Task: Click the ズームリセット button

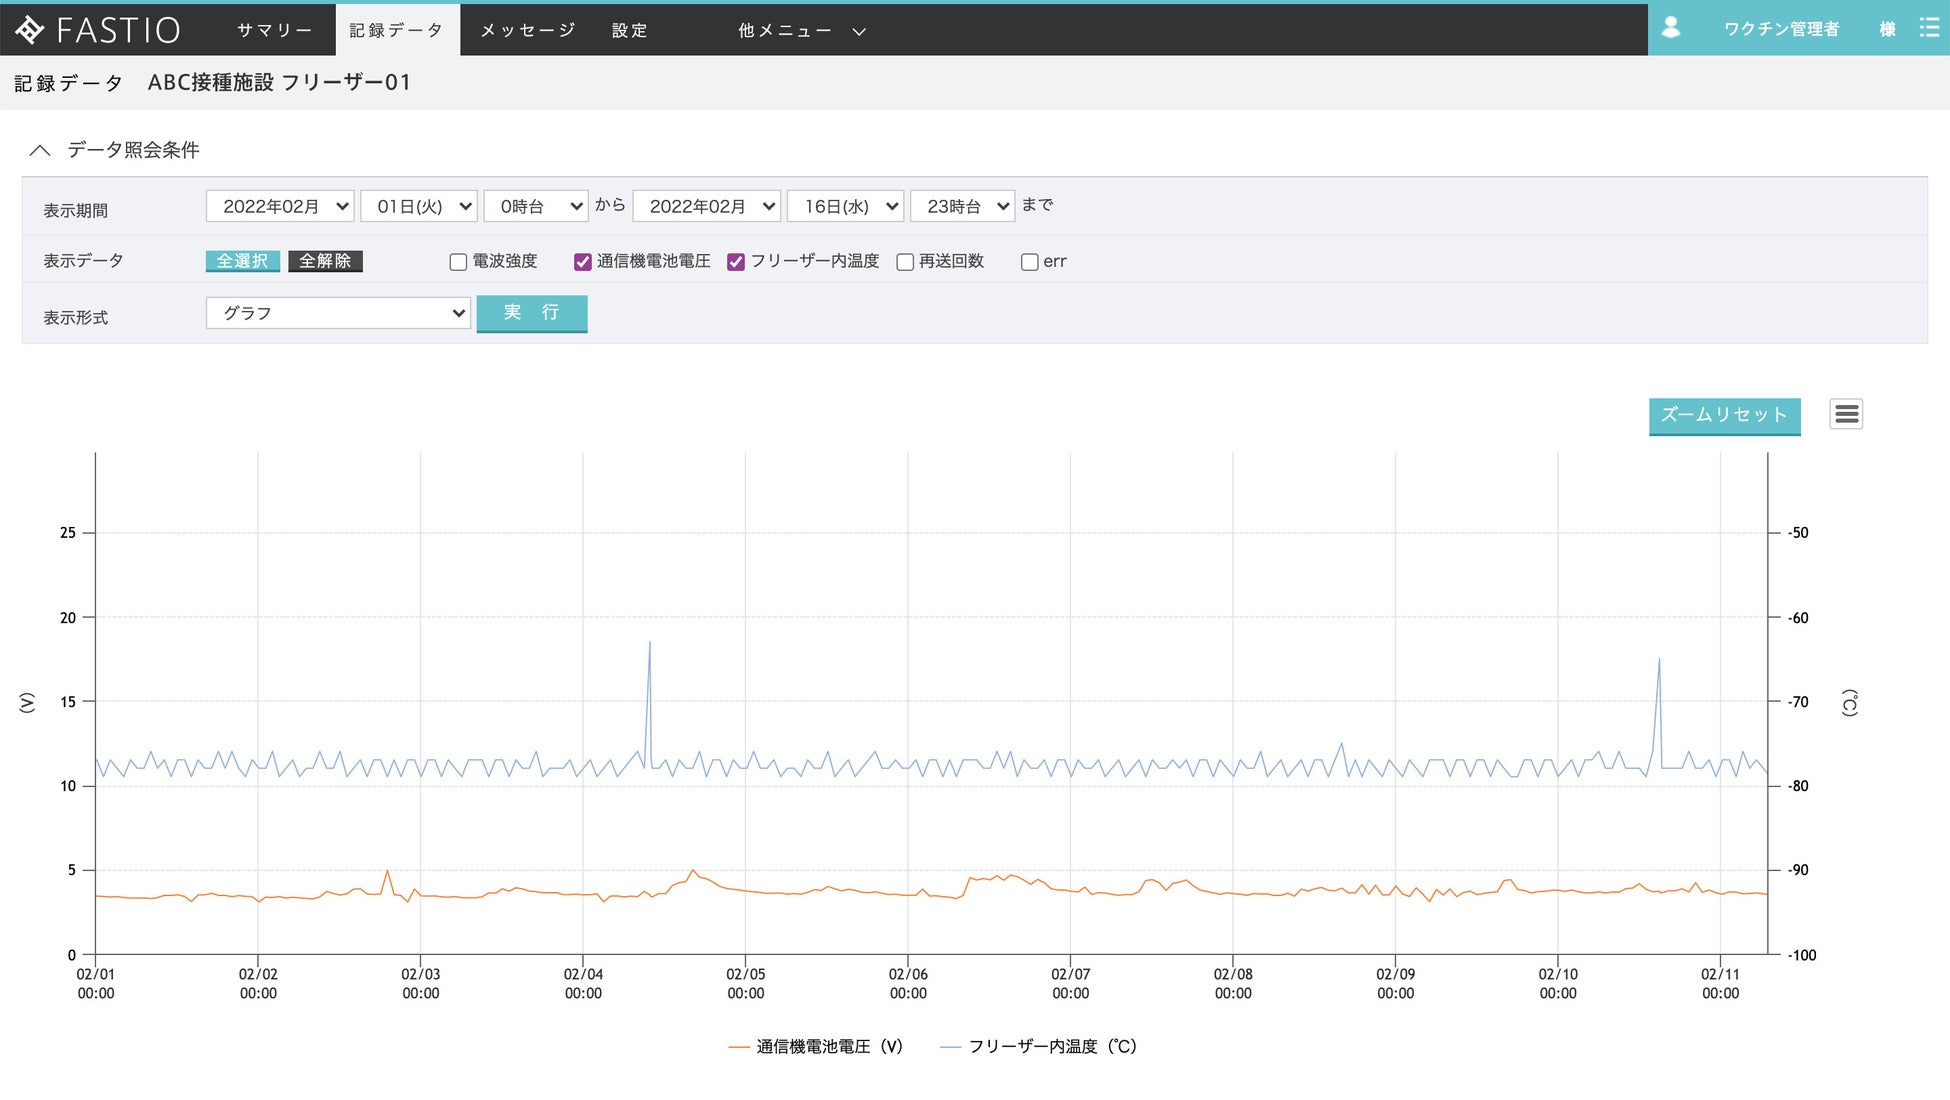Action: 1724,415
